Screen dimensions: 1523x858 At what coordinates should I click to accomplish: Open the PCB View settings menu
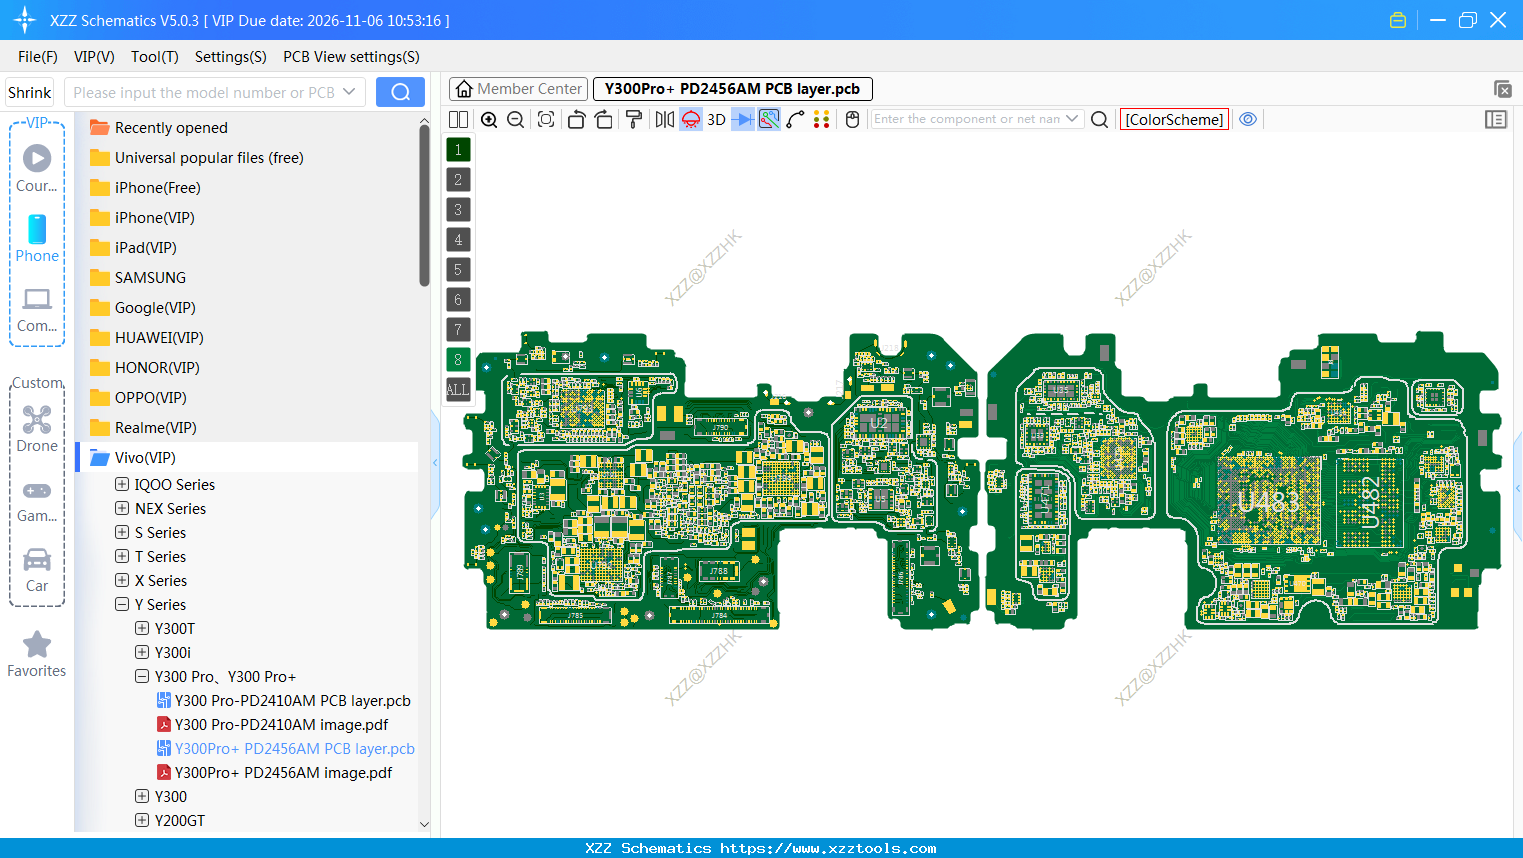click(351, 57)
